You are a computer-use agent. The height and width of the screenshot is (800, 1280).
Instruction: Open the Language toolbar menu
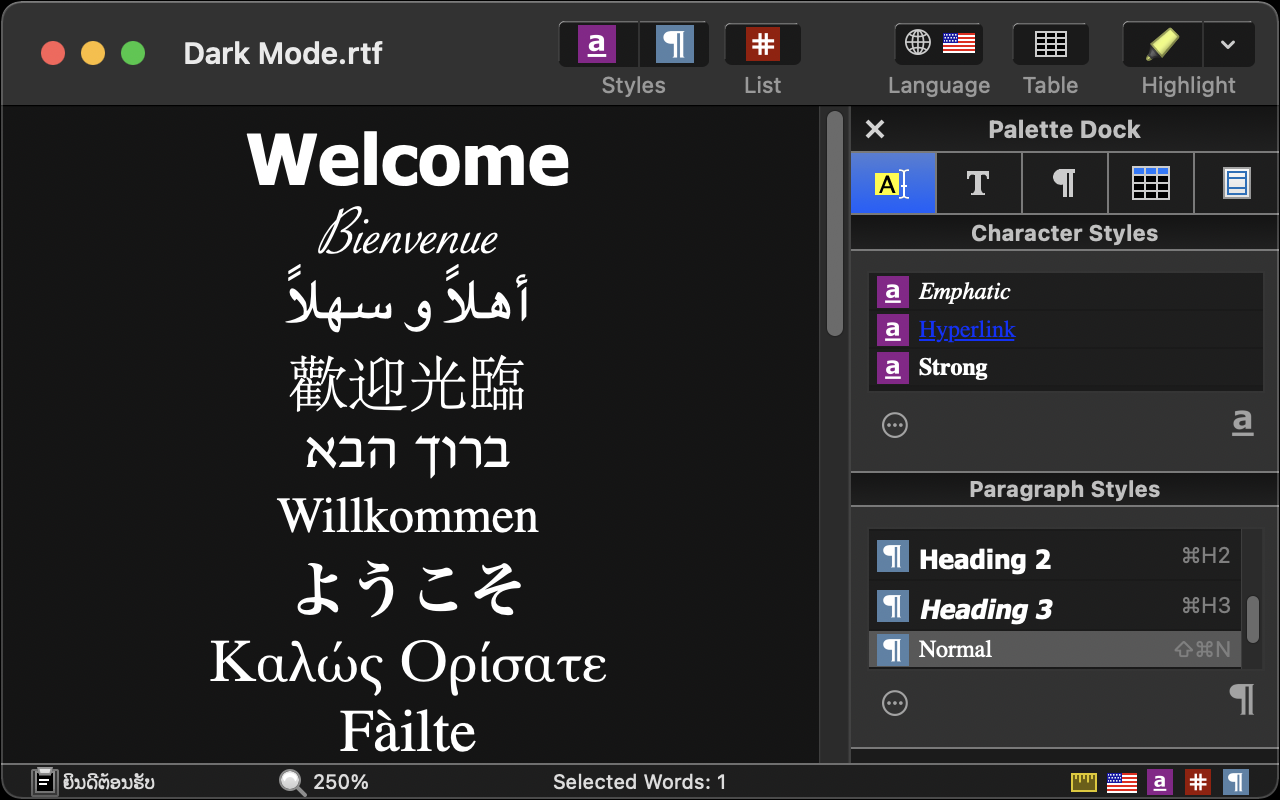pos(938,45)
